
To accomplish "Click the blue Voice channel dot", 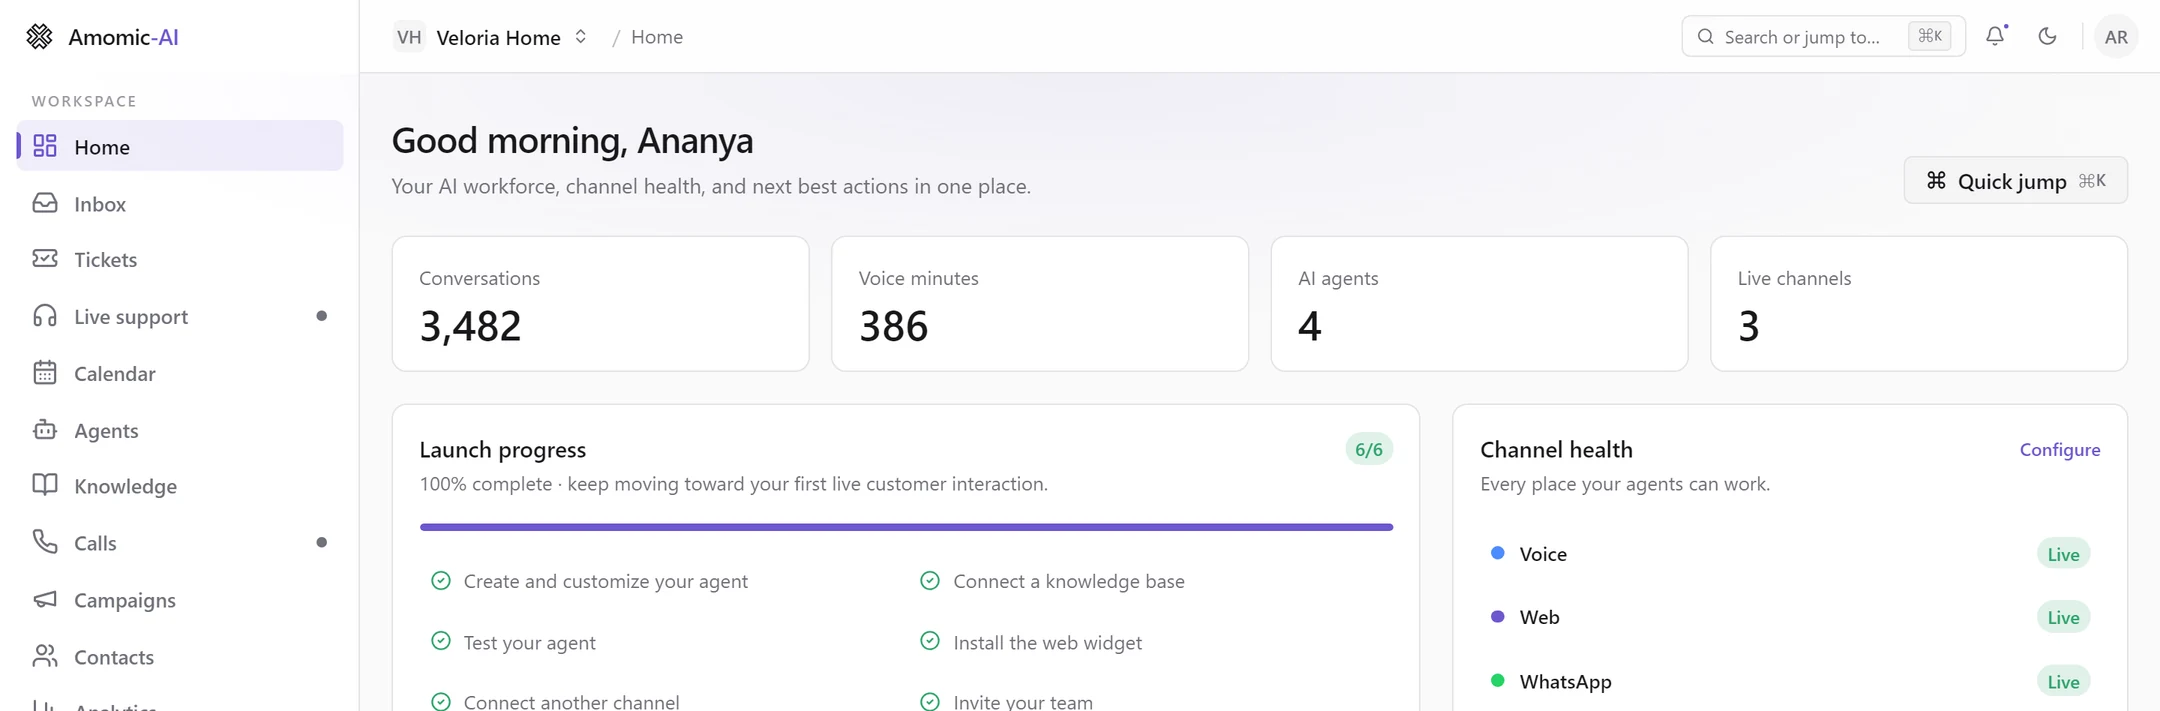I will [x=1497, y=553].
